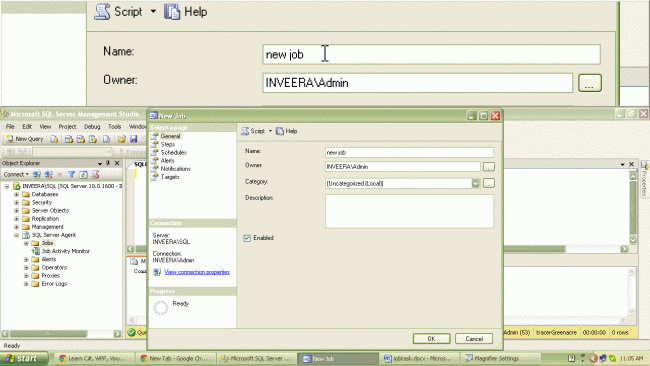Click OK in the New Job dialog
650x366 pixels.
[x=431, y=339]
